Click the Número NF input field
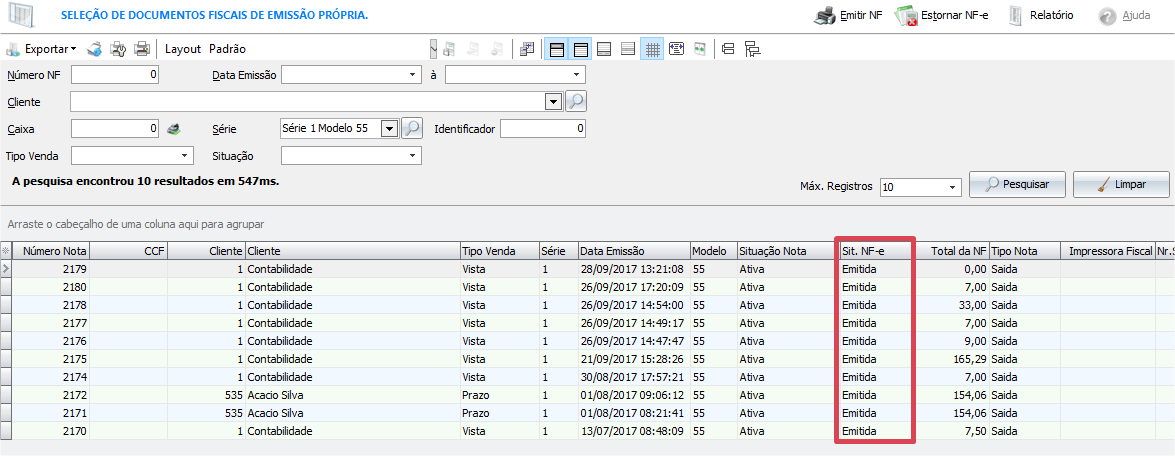Screen dimensions: 1175x456 tap(115, 75)
